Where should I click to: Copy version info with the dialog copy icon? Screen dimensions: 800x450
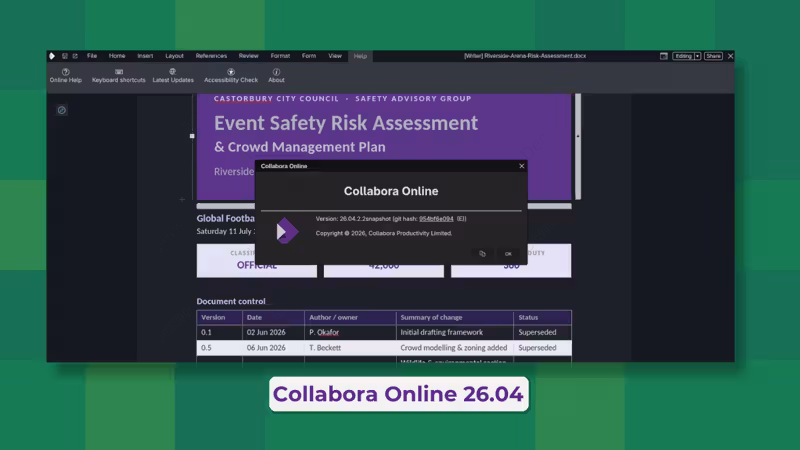click(x=482, y=254)
